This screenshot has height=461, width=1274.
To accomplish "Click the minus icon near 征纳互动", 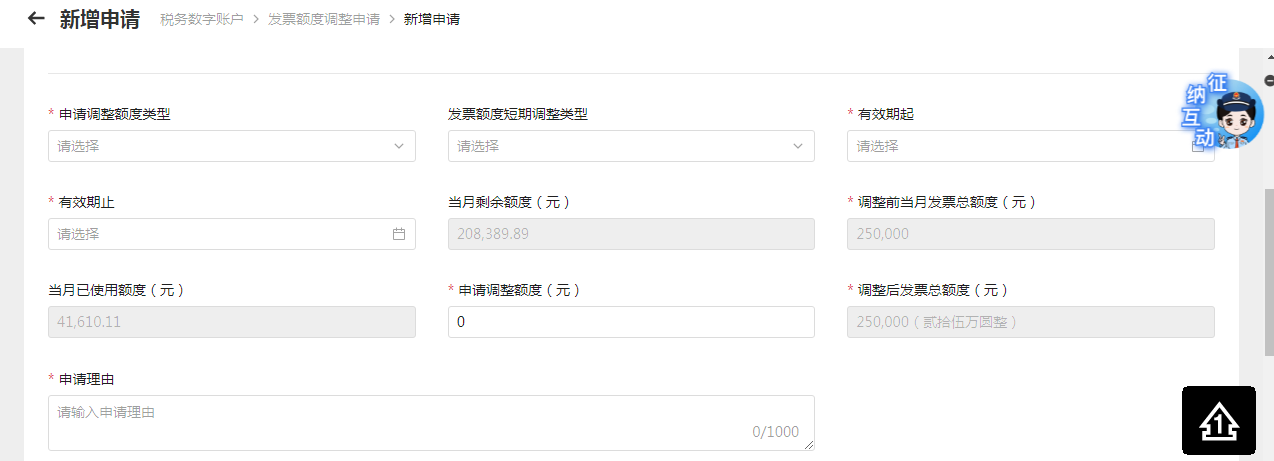I will tap(1269, 81).
